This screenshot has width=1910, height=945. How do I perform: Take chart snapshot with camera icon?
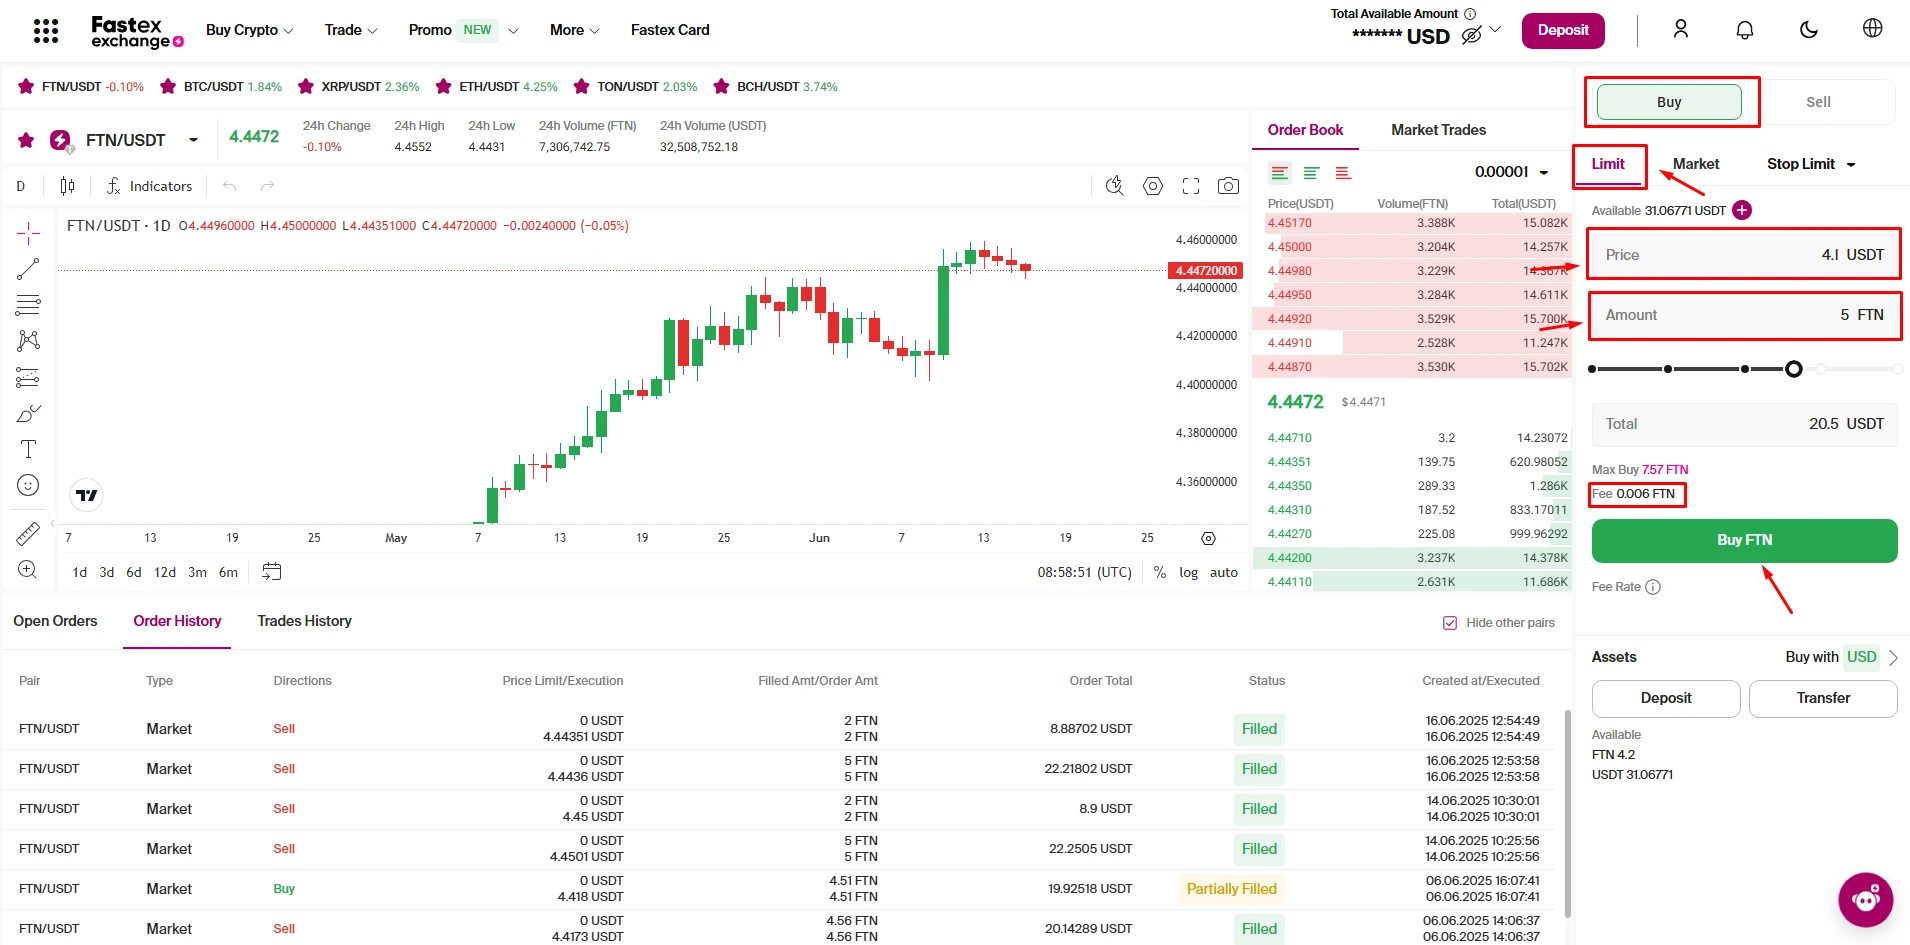[1228, 186]
